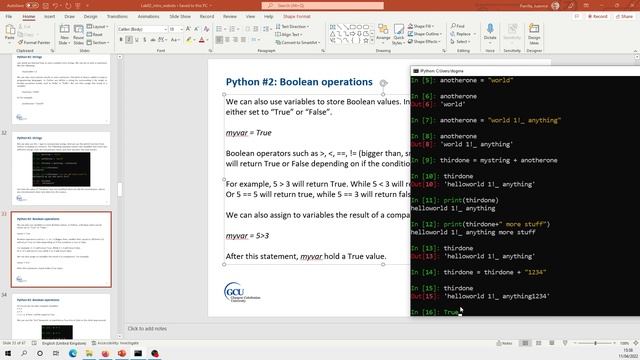Image resolution: width=640 pixels, height=360 pixels.
Task: Click the Format Painter button
Action: tap(34, 42)
